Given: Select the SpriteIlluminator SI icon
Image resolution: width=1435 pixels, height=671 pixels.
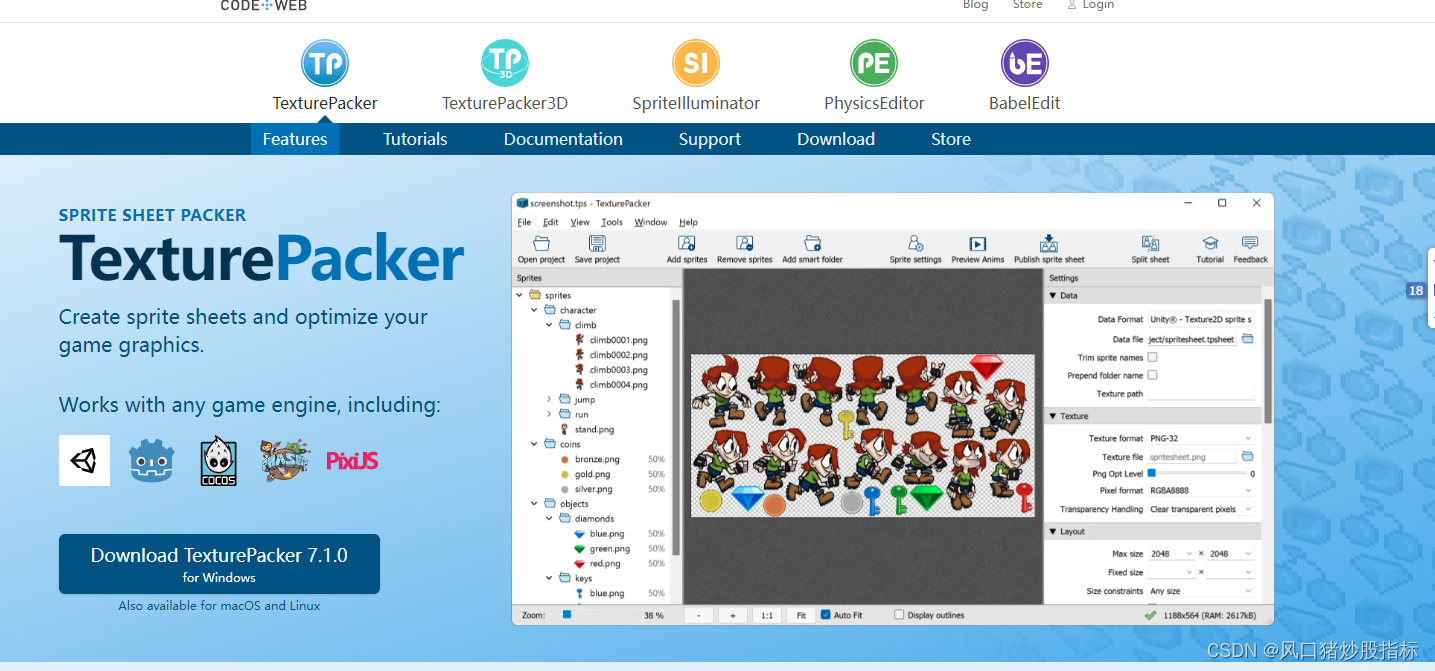Looking at the screenshot, I should (696, 63).
